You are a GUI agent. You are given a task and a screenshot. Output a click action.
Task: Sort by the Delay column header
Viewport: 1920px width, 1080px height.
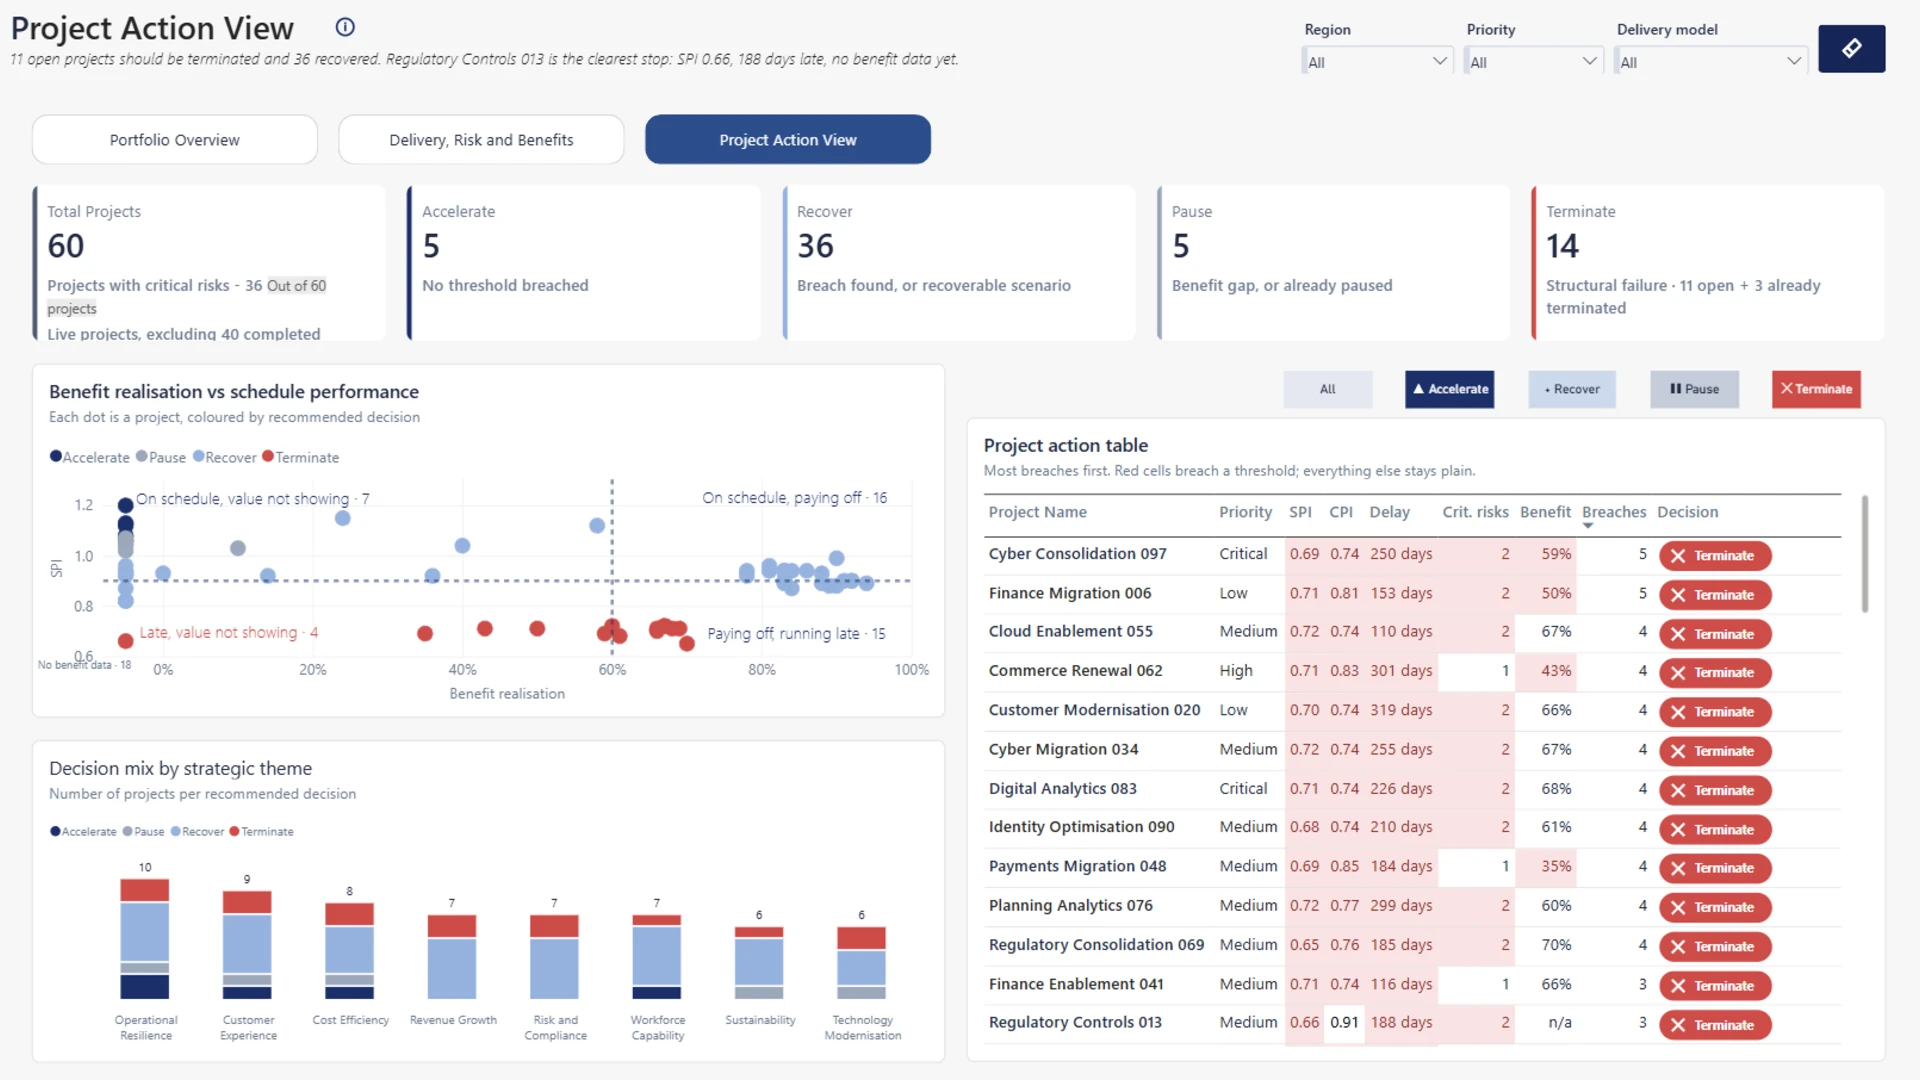pyautogui.click(x=1389, y=512)
